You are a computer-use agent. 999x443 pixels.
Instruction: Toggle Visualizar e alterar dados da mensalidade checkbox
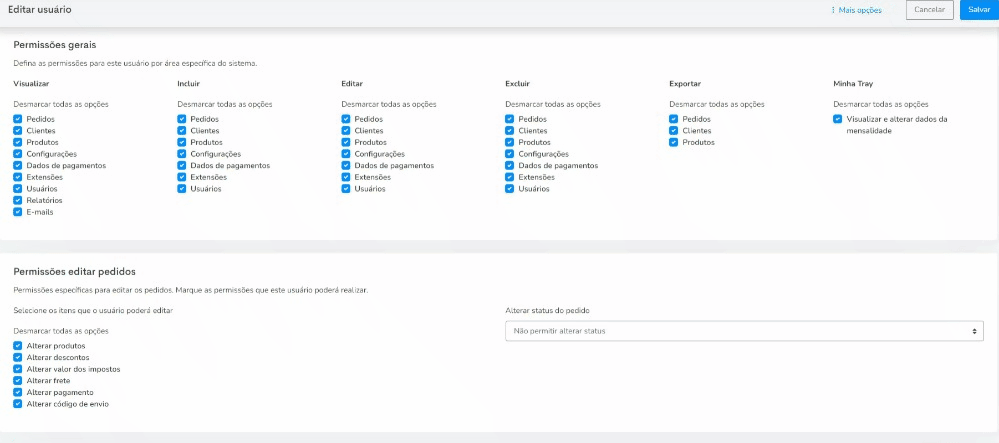pyautogui.click(x=838, y=119)
